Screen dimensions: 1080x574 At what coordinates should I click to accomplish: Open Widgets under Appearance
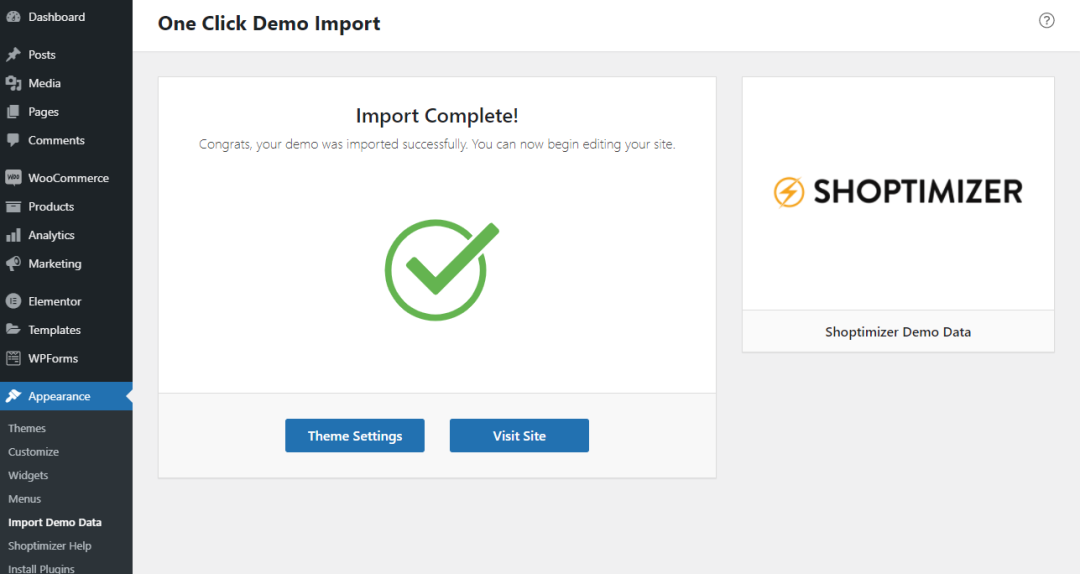pos(28,476)
